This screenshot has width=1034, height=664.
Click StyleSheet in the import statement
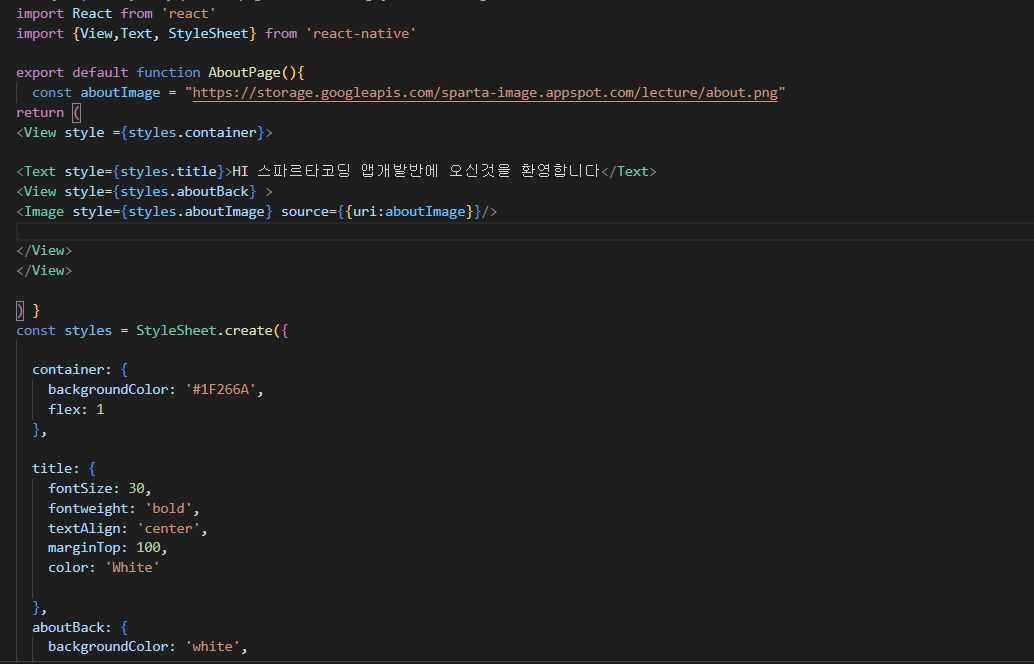208,34
